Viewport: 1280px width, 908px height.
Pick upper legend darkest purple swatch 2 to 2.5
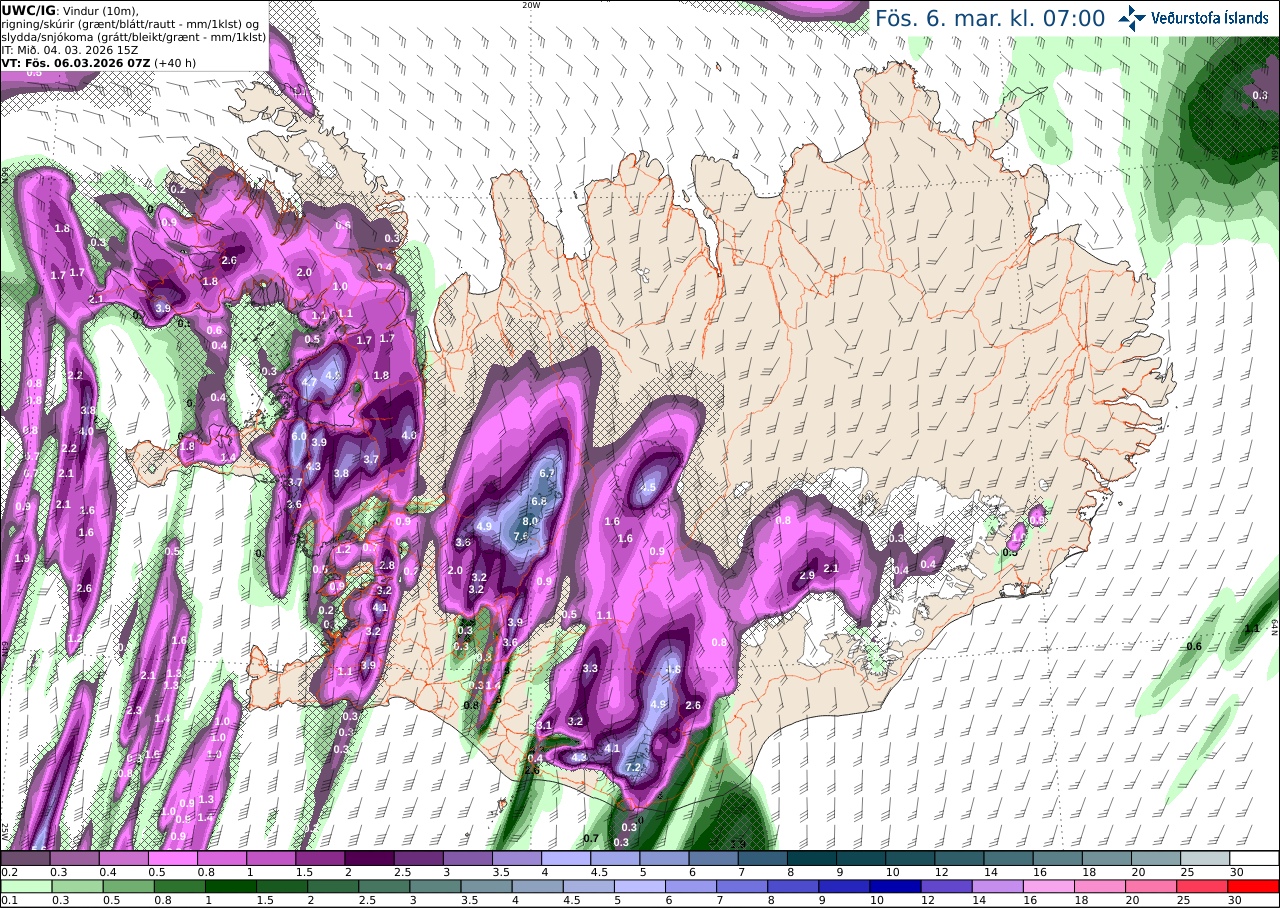pyautogui.click(x=369, y=858)
